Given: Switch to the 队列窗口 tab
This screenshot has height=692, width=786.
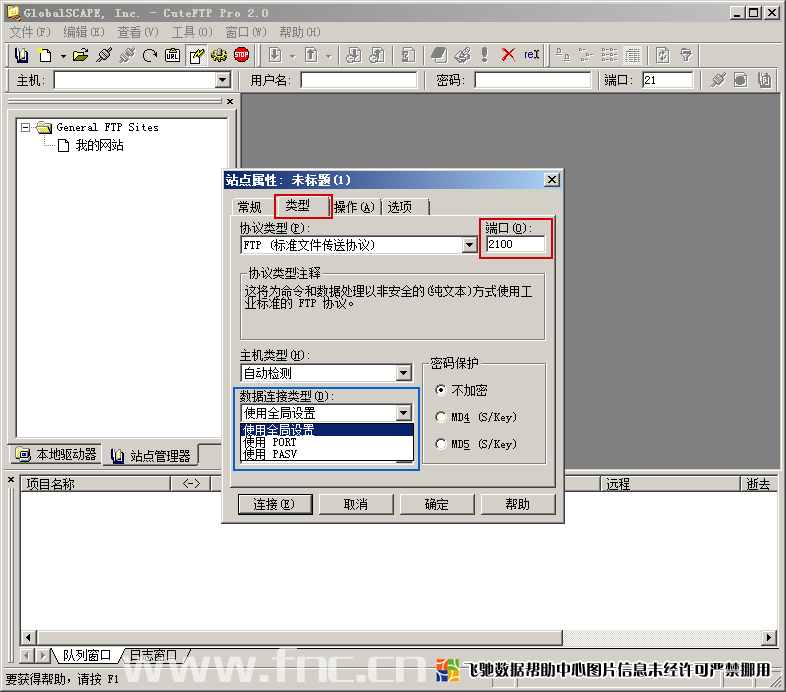Looking at the screenshot, I should [86, 655].
